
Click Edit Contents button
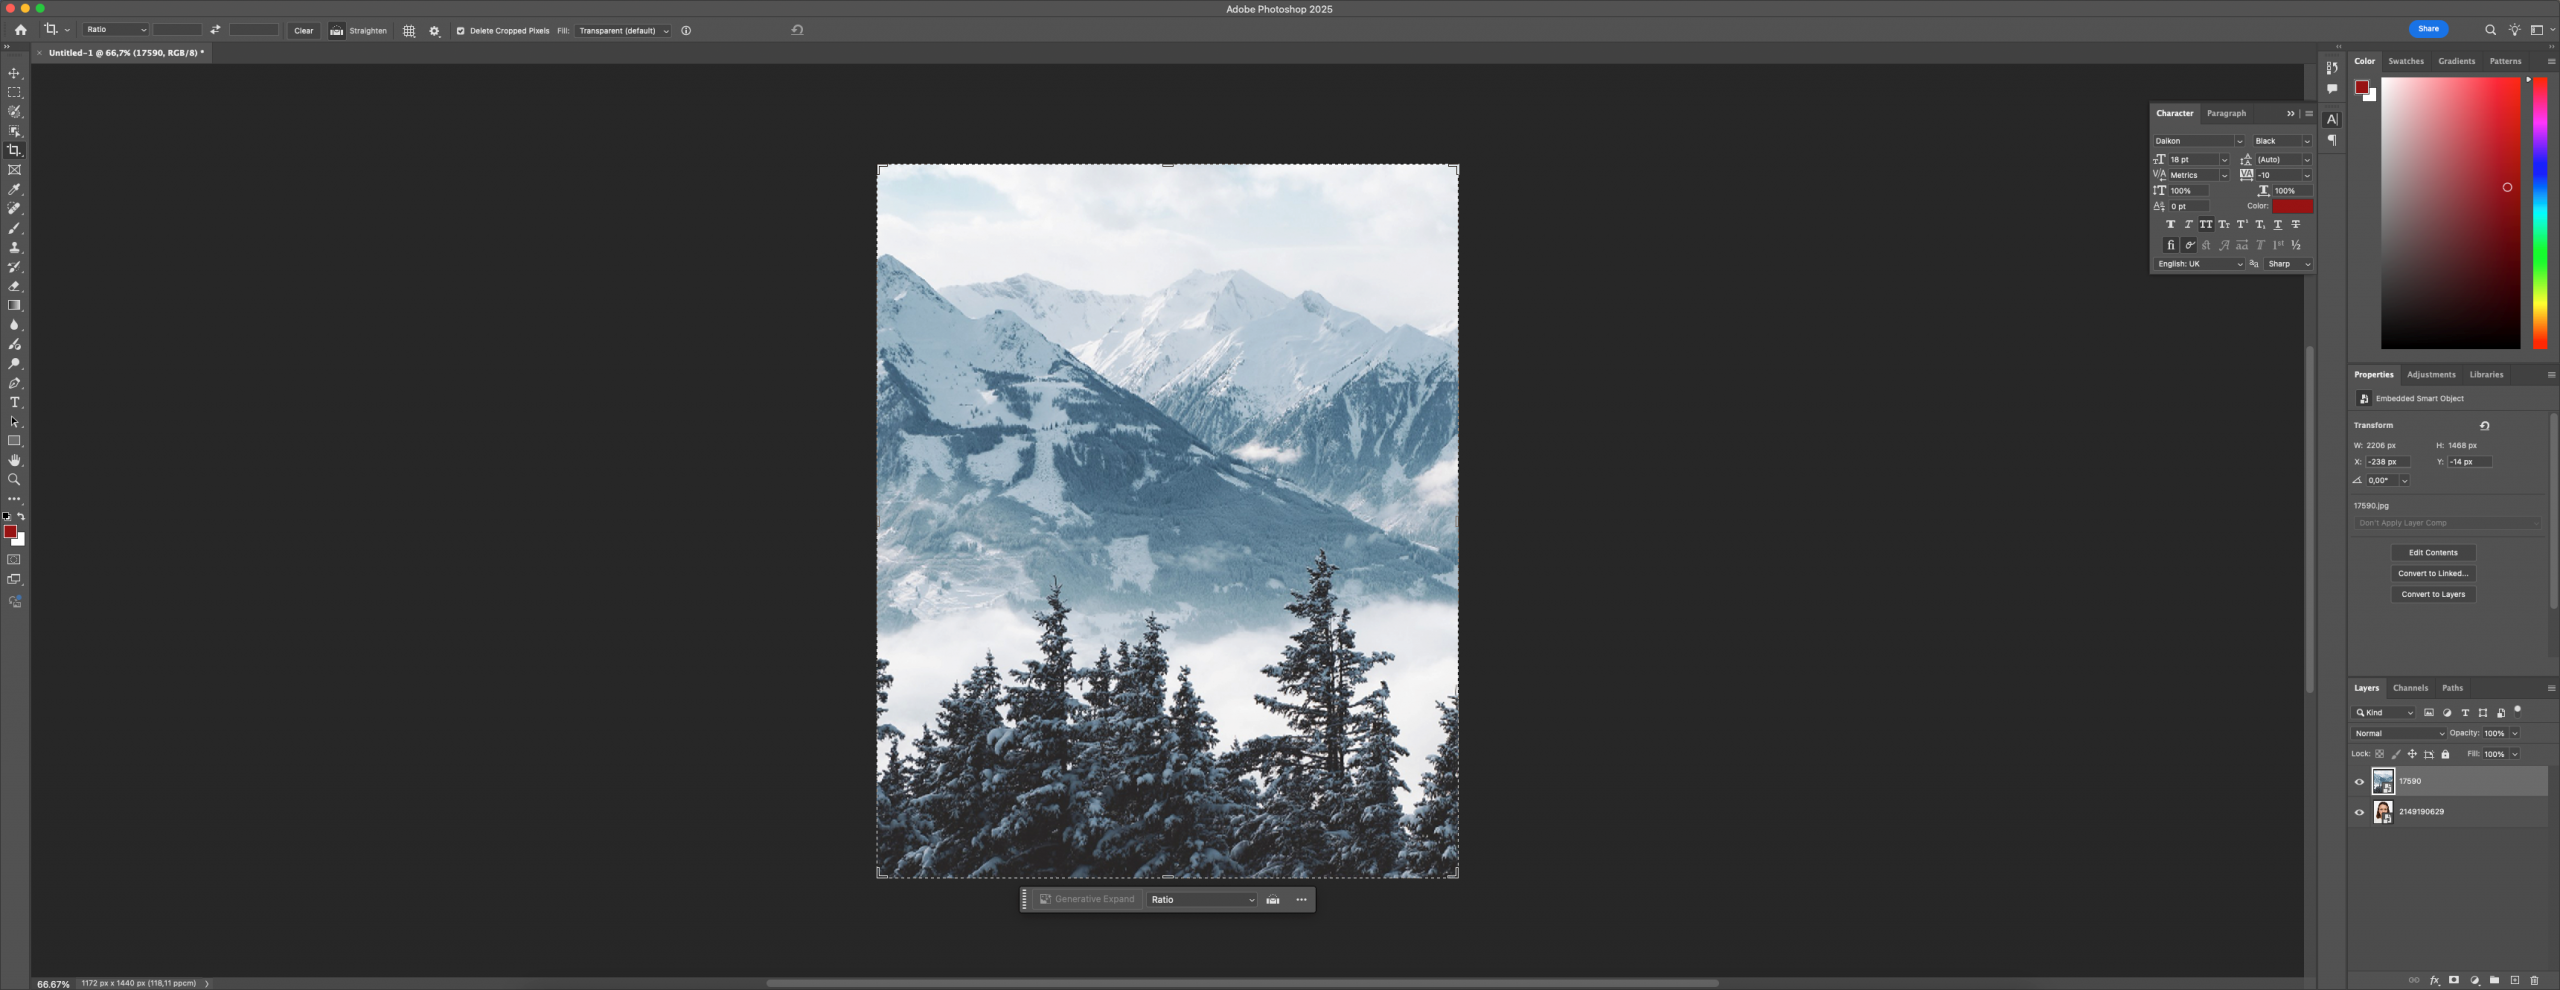(x=2433, y=553)
